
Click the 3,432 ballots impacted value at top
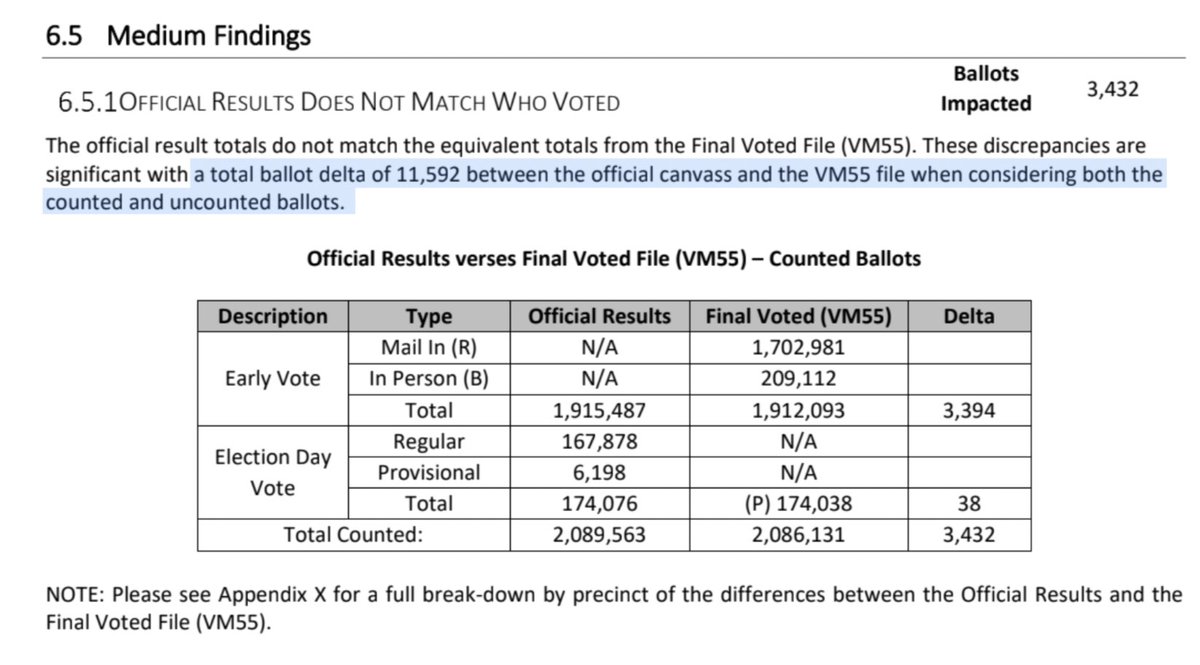pyautogui.click(x=1112, y=89)
